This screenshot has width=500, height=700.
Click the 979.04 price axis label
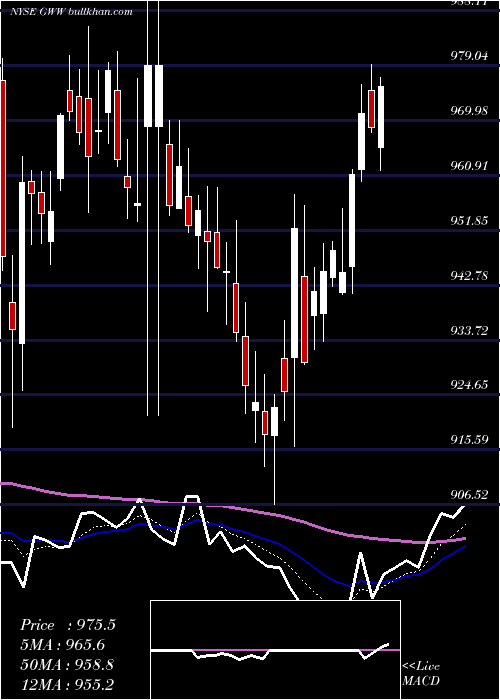(x=468, y=56)
